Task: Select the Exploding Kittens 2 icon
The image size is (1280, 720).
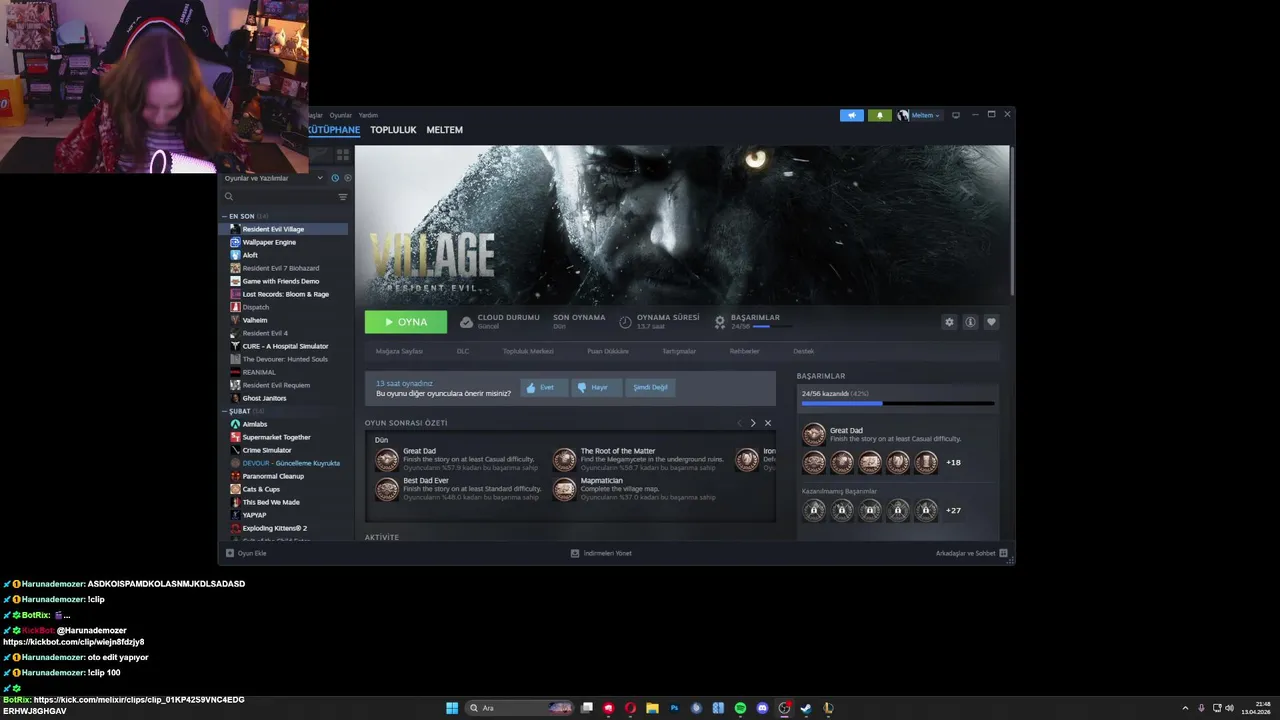Action: [235, 528]
